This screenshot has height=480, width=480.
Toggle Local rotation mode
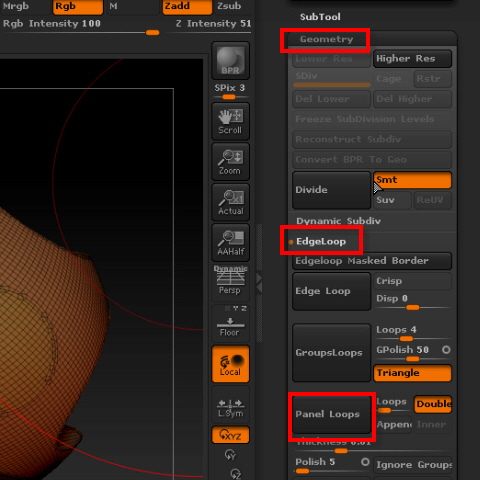[230, 364]
